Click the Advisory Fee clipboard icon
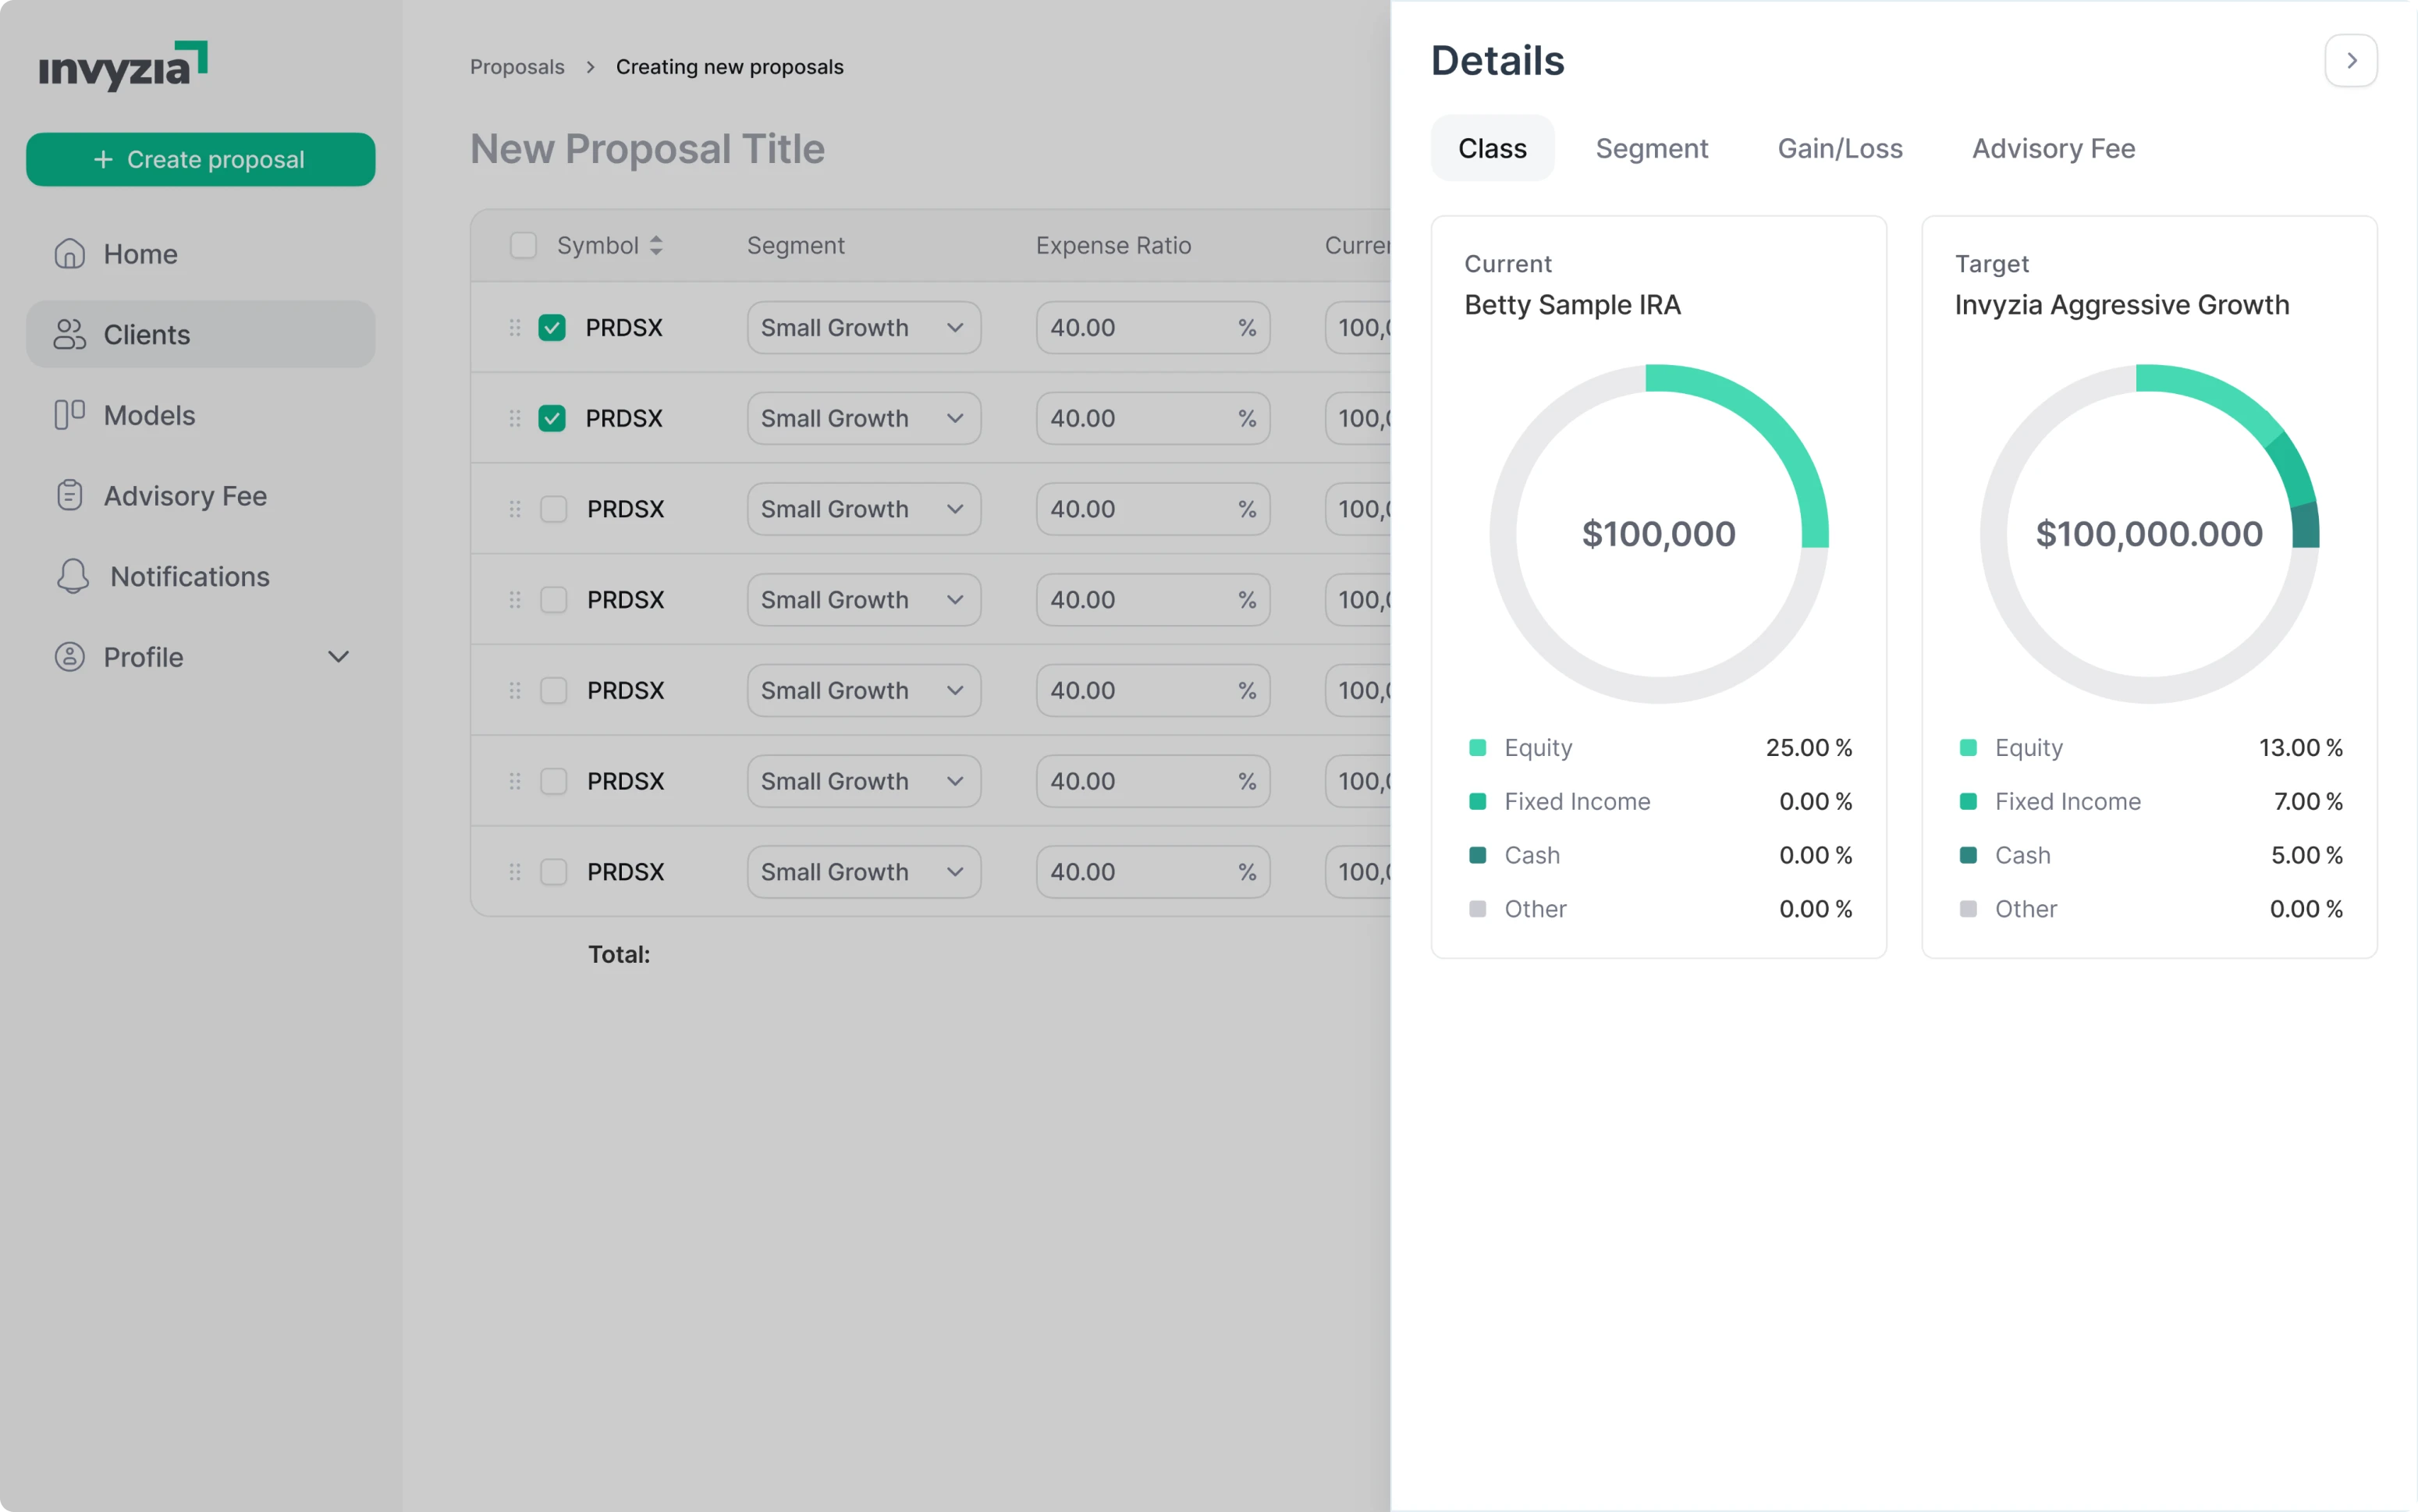This screenshot has width=2418, height=1512. pyautogui.click(x=69, y=495)
